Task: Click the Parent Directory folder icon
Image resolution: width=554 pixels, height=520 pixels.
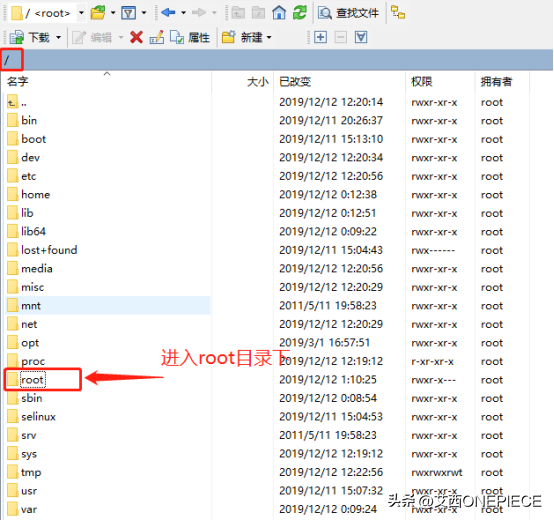Action: [x=238, y=13]
